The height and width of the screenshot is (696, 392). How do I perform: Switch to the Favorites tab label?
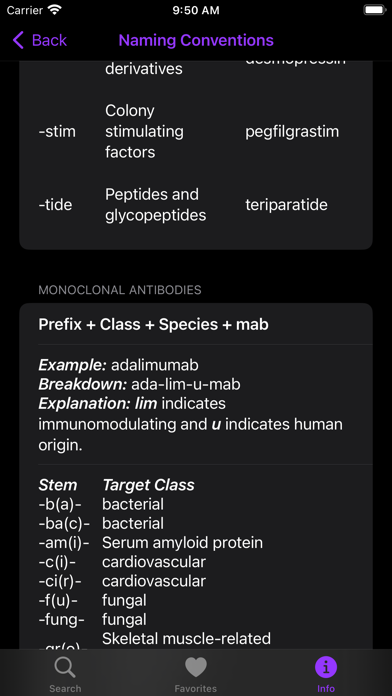point(196,688)
